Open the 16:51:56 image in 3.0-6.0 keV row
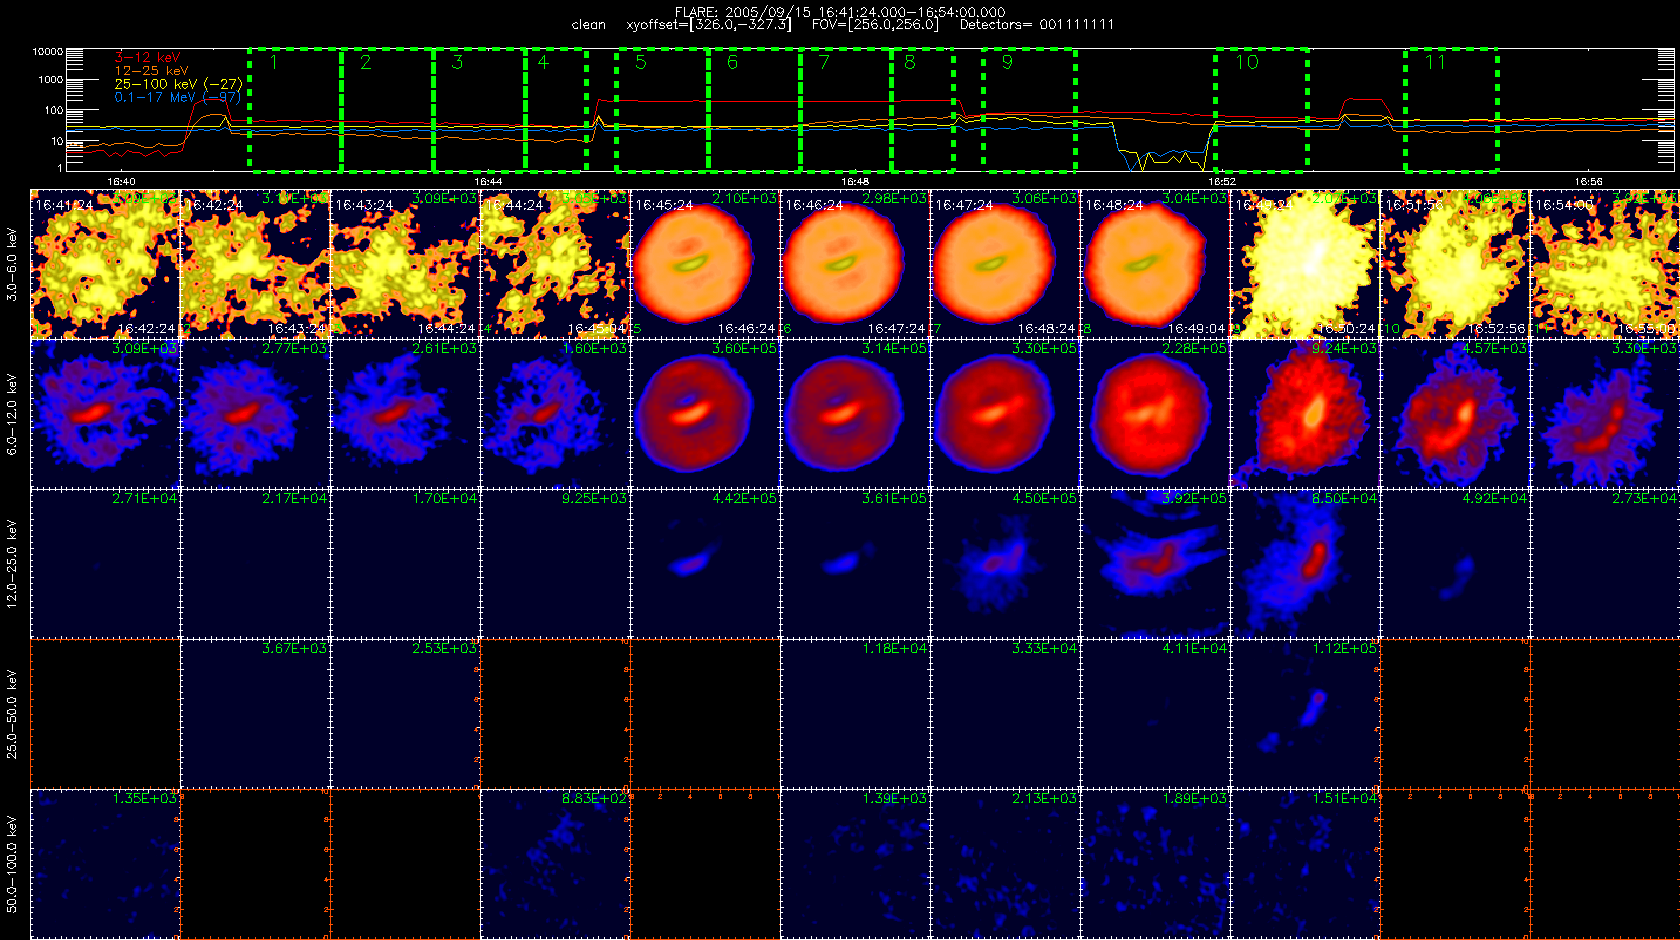This screenshot has width=1680, height=940. (1455, 264)
